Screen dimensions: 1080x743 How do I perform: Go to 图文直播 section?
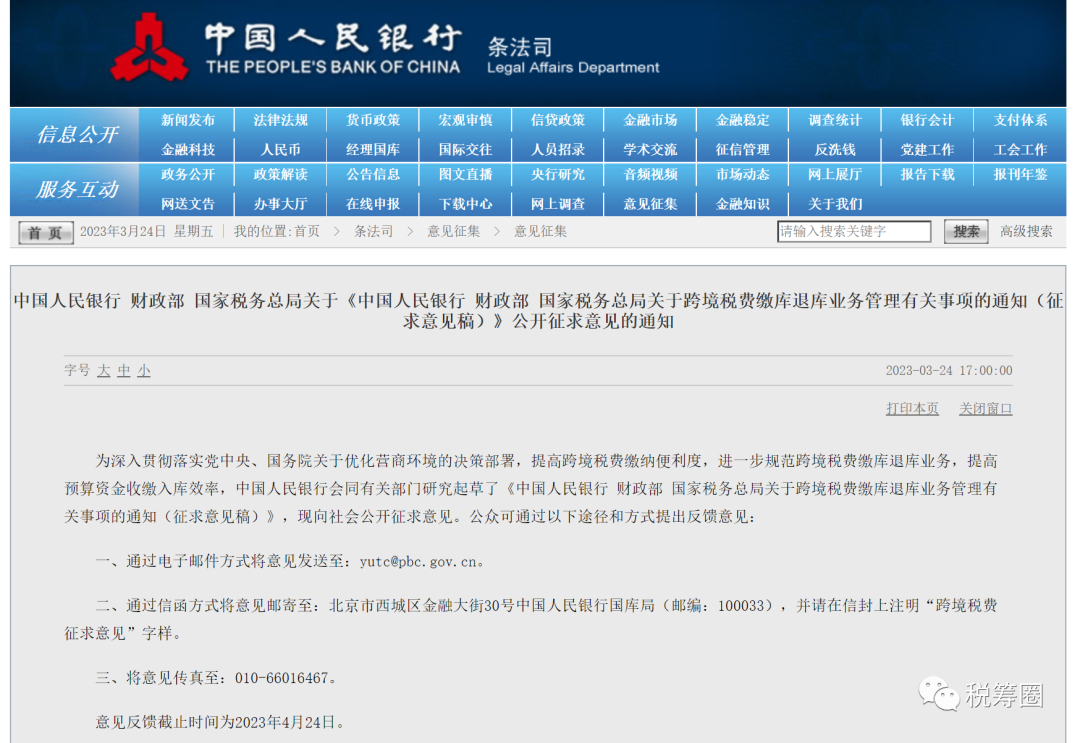click(466, 175)
